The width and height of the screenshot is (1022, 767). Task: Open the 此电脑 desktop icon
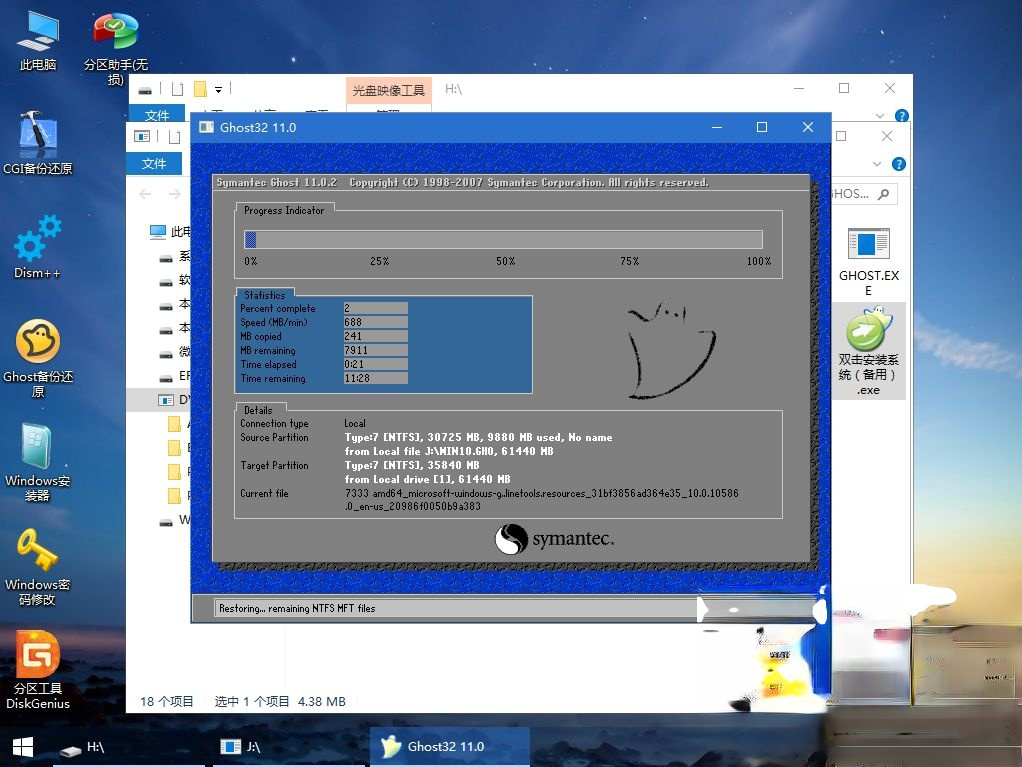click(x=38, y=41)
